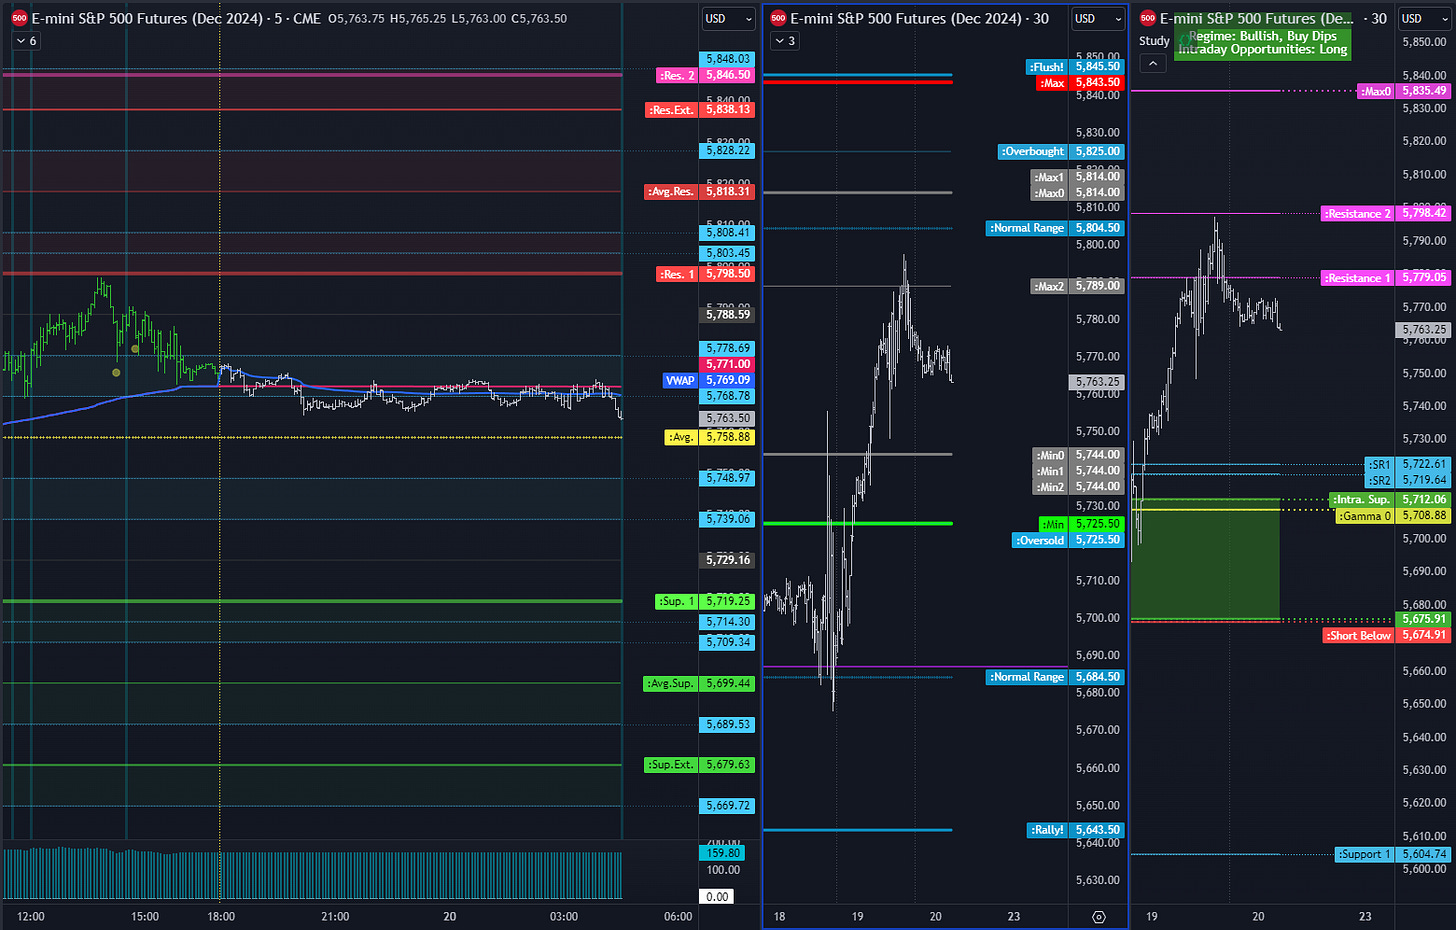Viewport: 1456px width, 930px height.
Task: Click the 23 date label on the middle chart axis
Action: point(1014,917)
